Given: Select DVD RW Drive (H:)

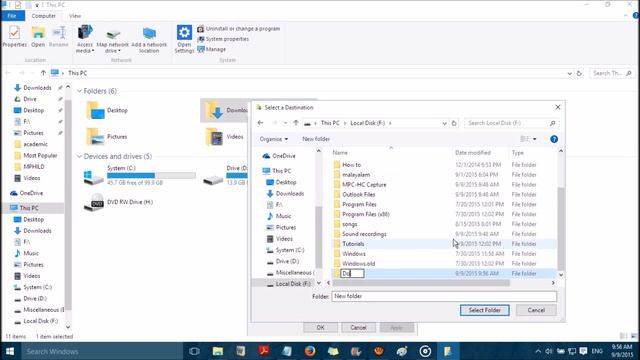Looking at the screenshot, I should click(118, 202).
